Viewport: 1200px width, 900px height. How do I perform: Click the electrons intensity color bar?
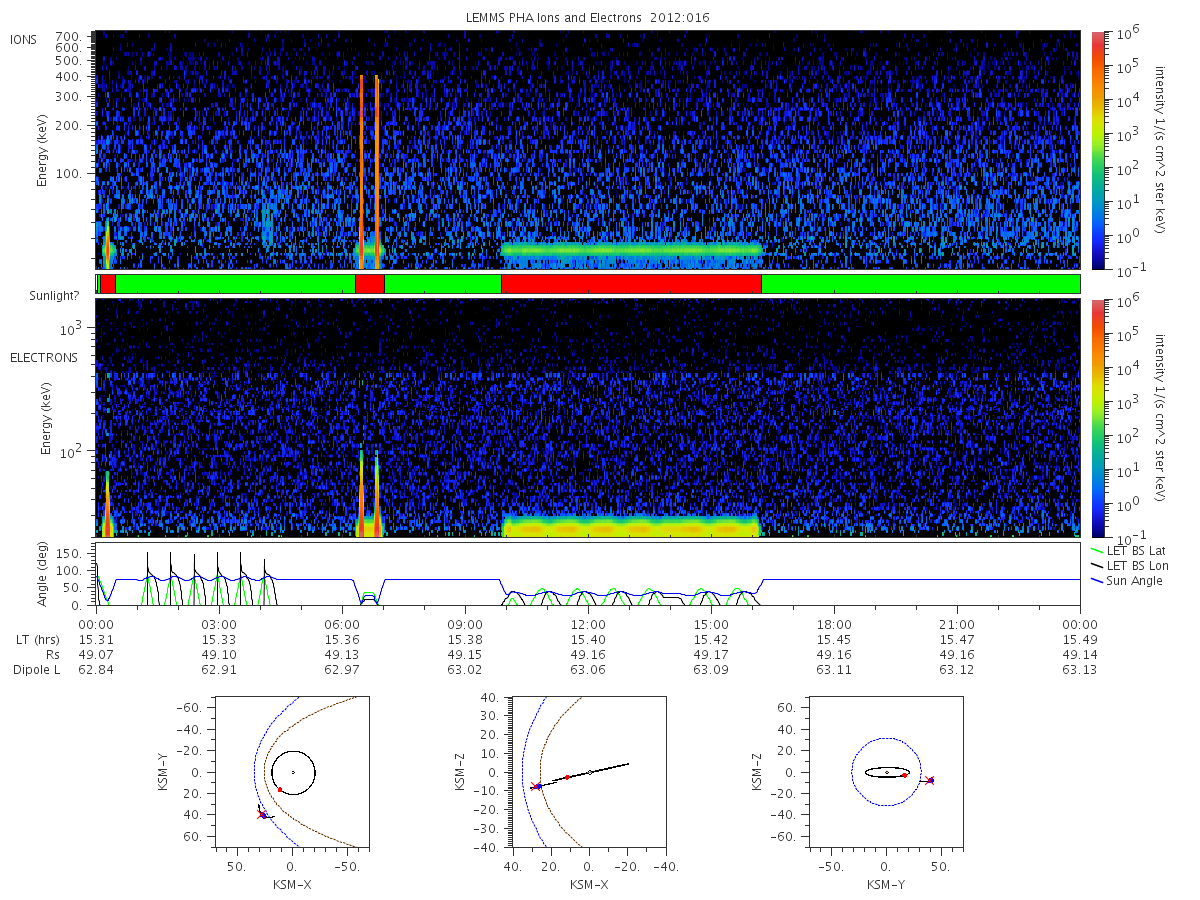(1097, 418)
